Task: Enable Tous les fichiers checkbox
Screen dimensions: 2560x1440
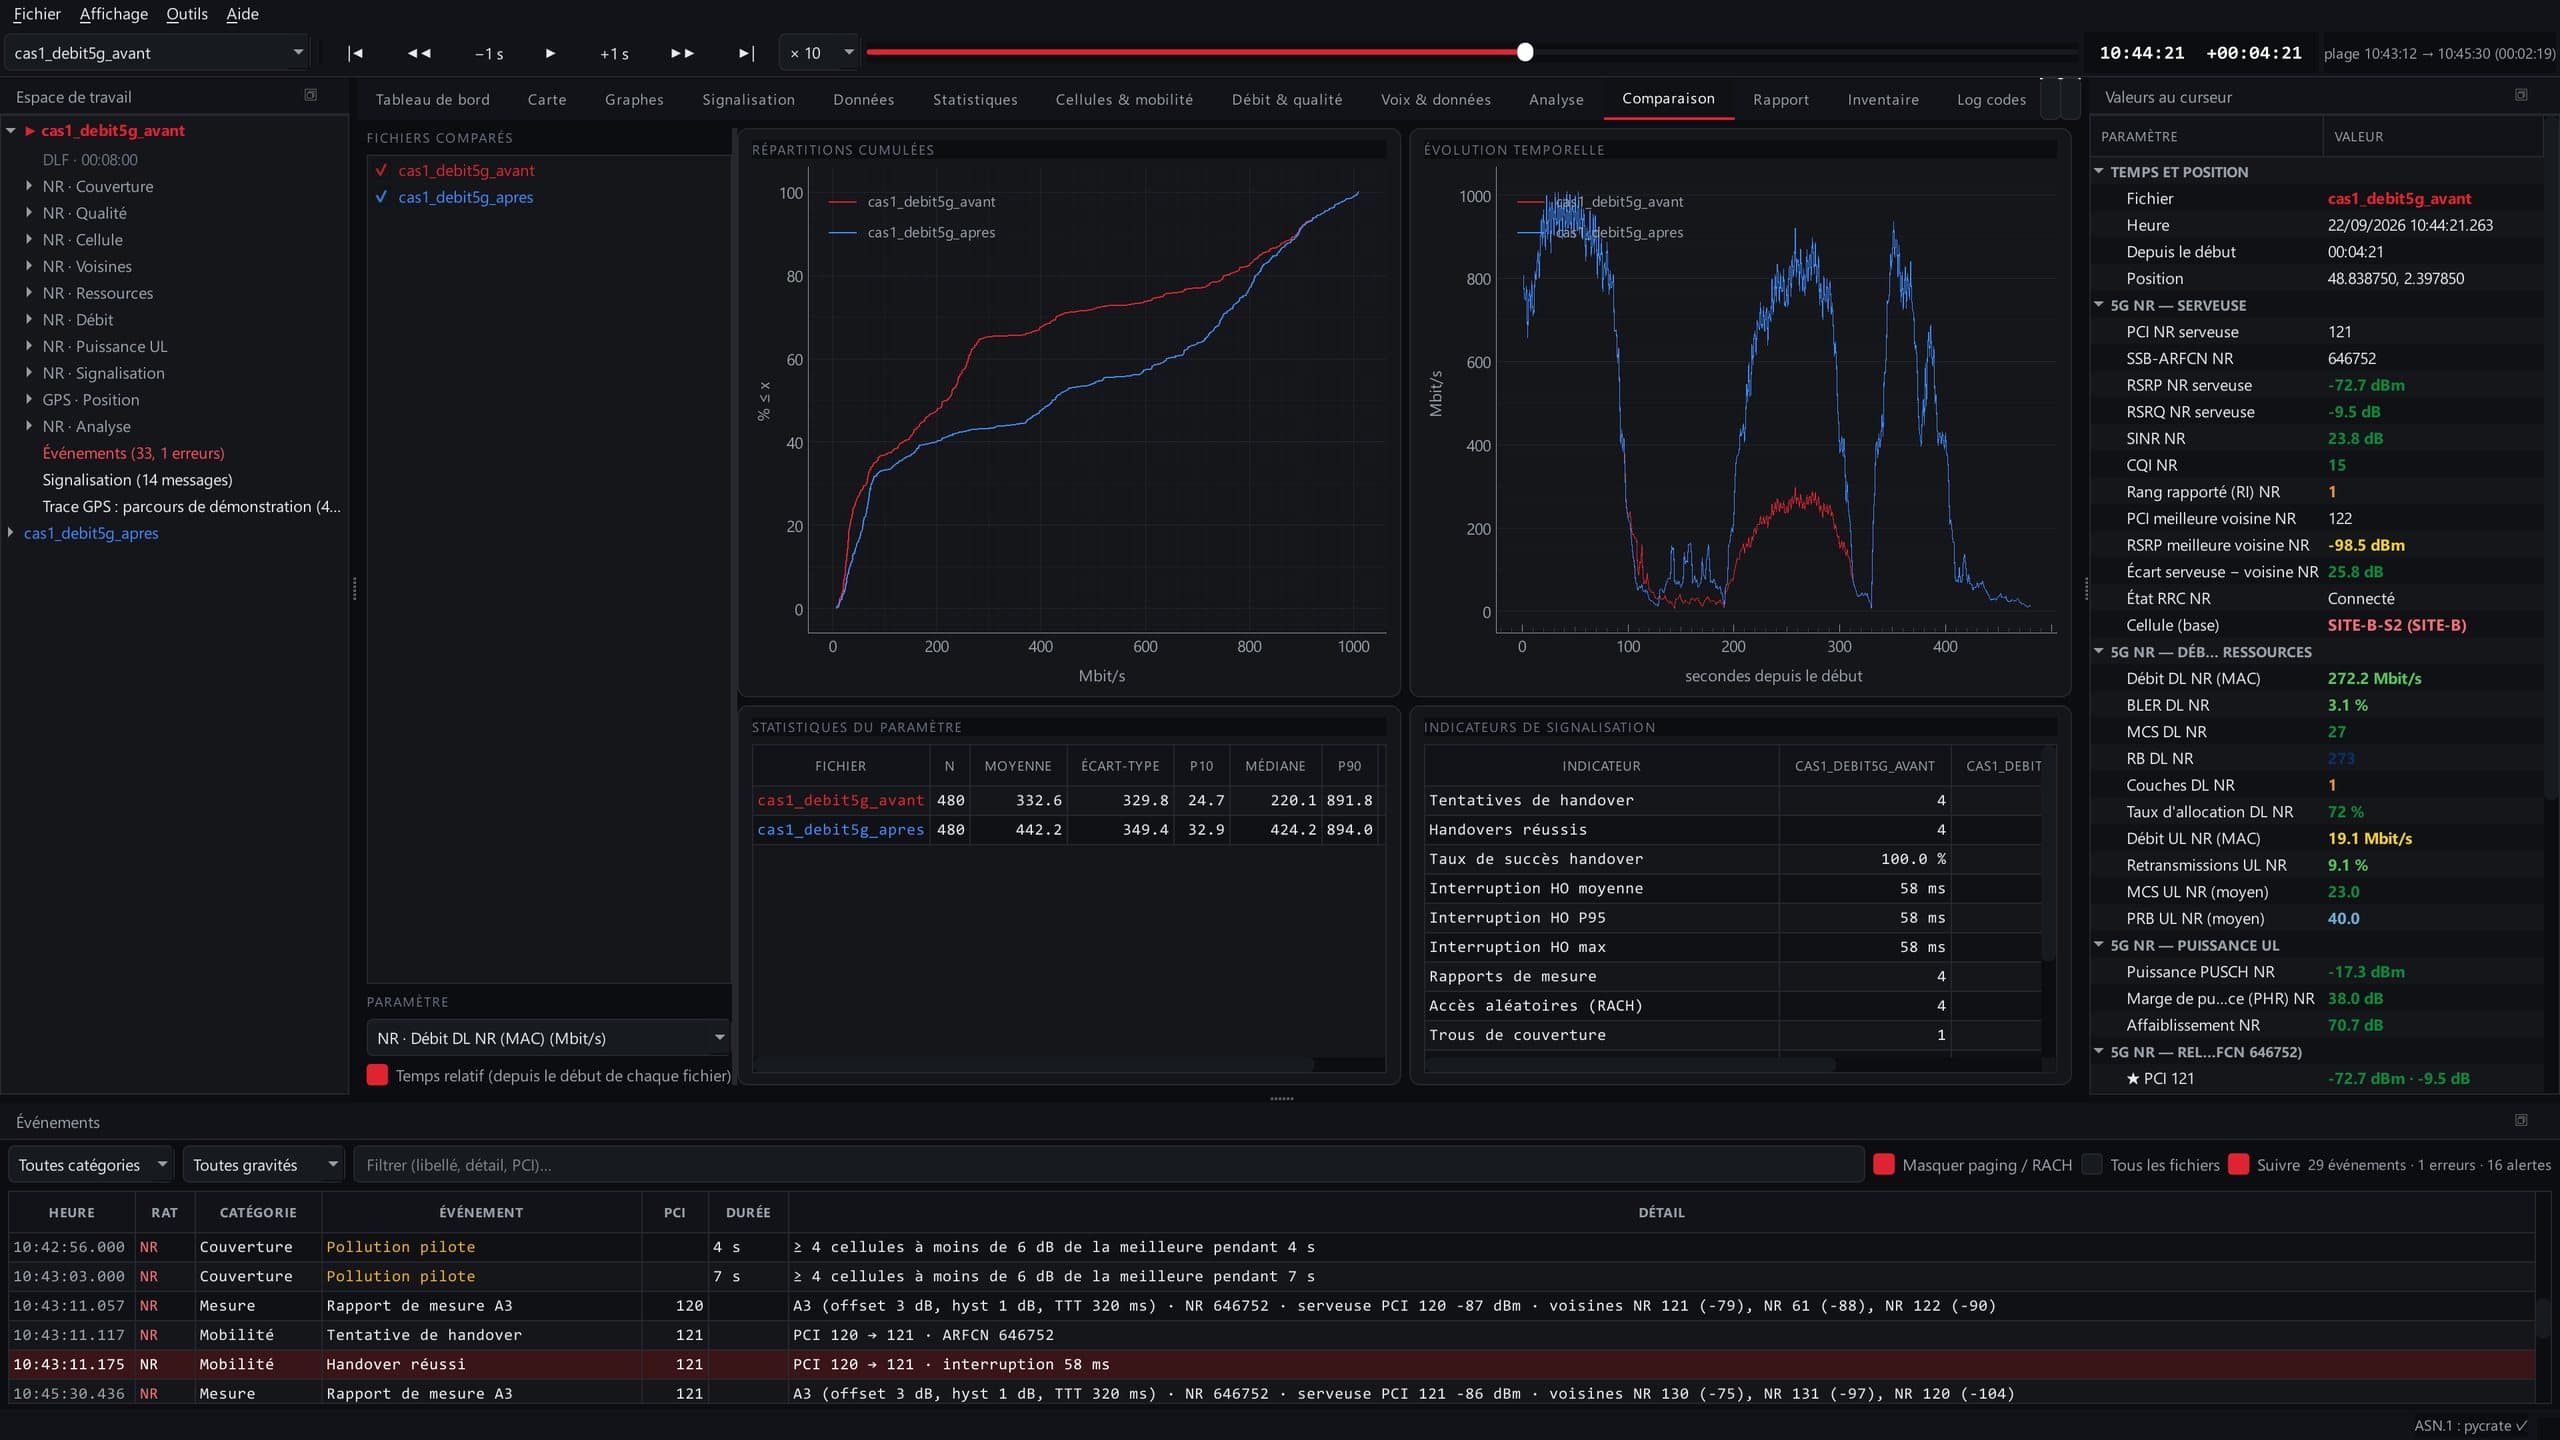Action: pos(2091,1164)
